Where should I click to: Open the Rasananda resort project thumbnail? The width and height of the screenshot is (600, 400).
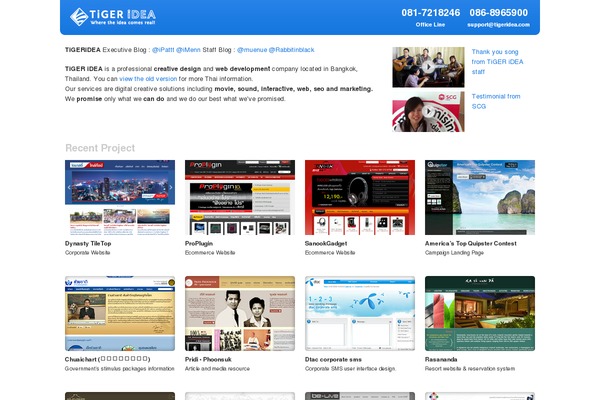[480, 313]
